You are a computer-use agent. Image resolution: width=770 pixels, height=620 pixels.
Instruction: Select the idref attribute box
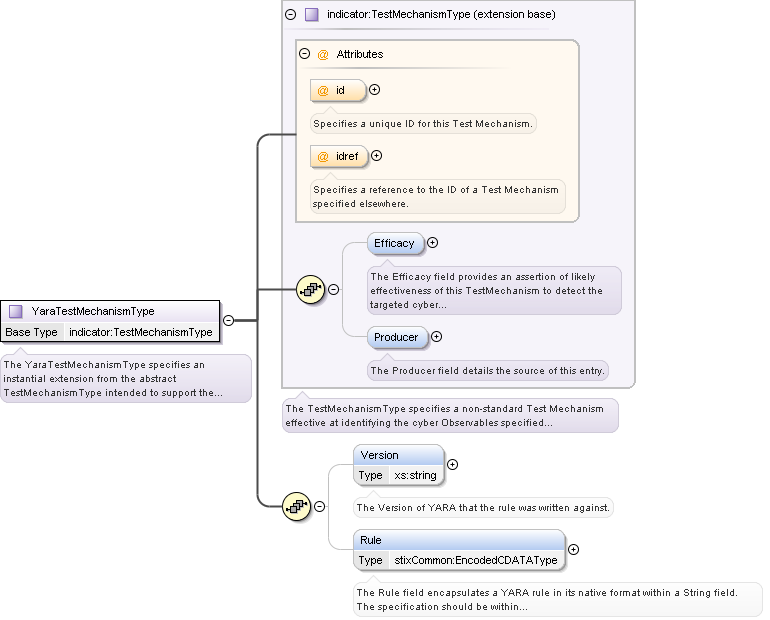pos(339,156)
